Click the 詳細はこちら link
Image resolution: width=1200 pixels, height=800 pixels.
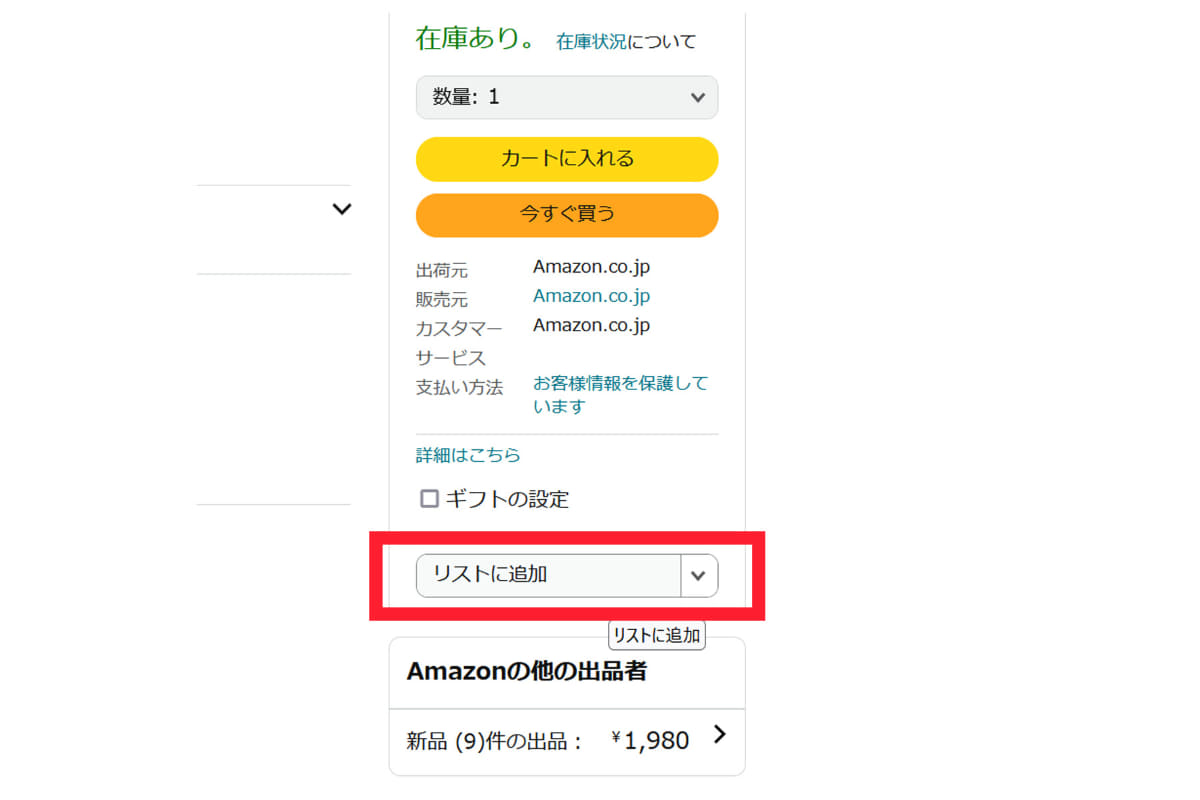click(x=468, y=455)
